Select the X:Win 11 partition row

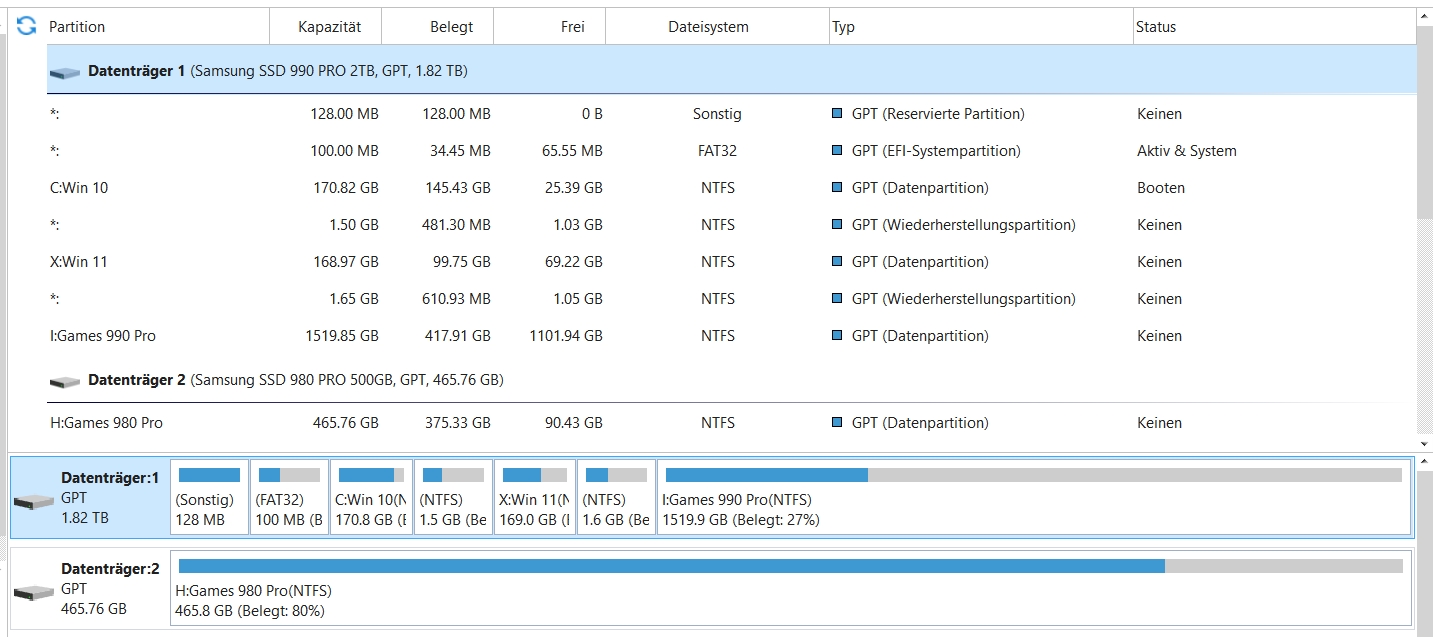click(x=731, y=262)
